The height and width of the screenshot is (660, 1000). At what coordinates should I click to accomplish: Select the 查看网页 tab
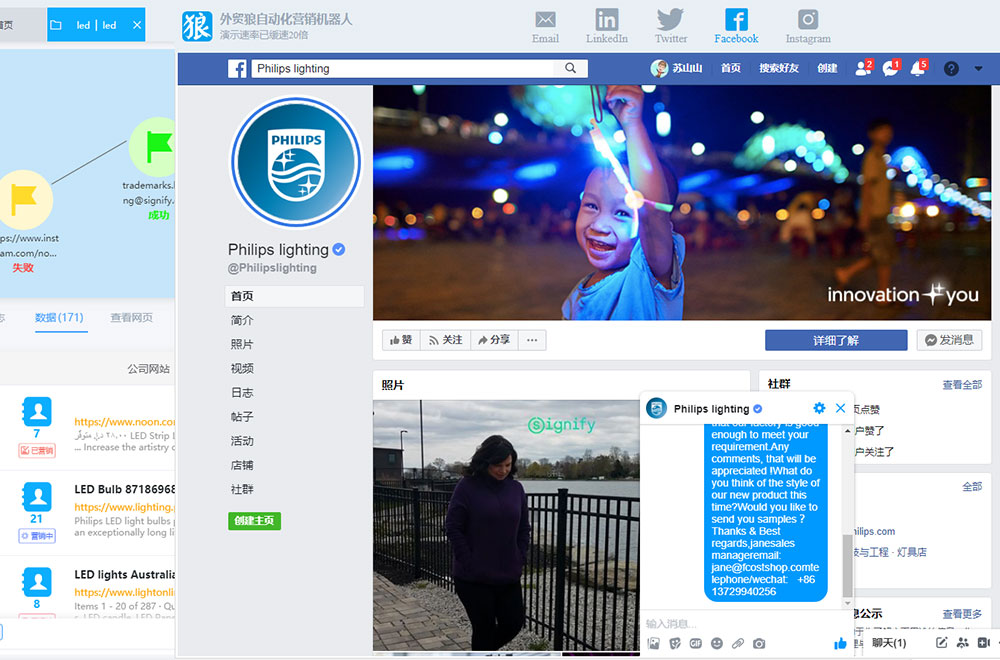tap(131, 318)
